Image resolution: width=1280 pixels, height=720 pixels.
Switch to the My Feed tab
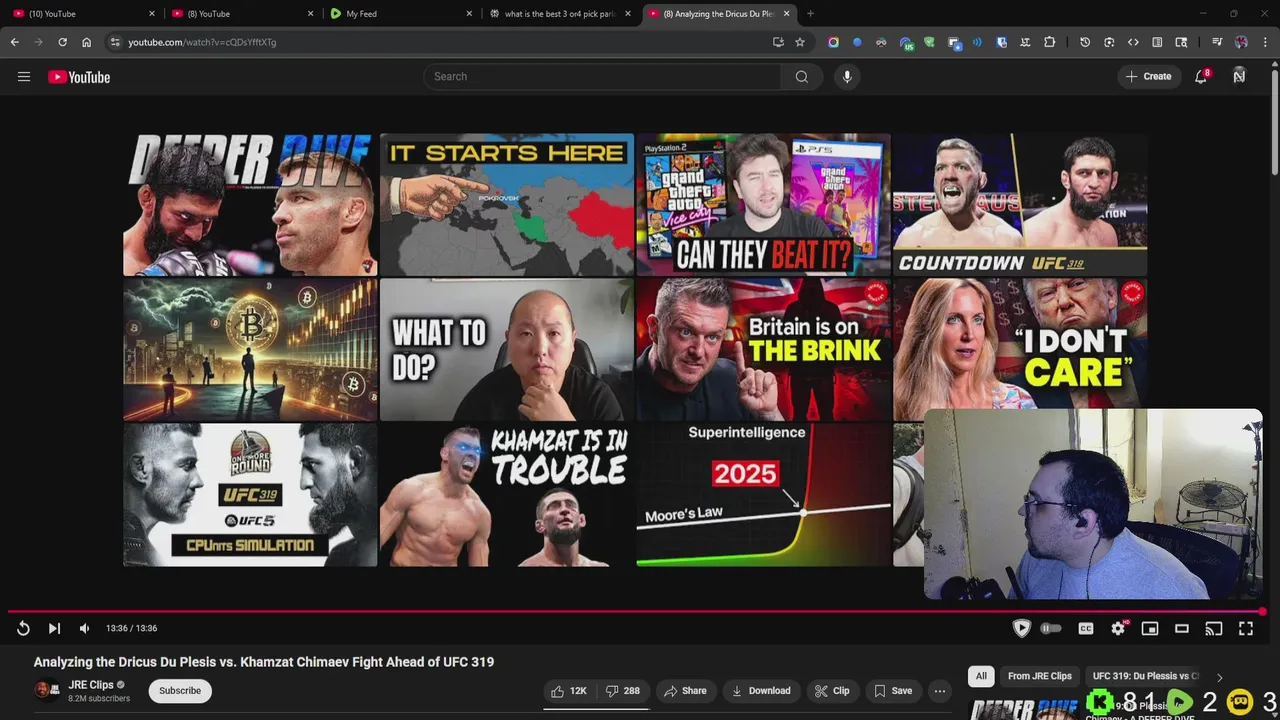(400, 14)
